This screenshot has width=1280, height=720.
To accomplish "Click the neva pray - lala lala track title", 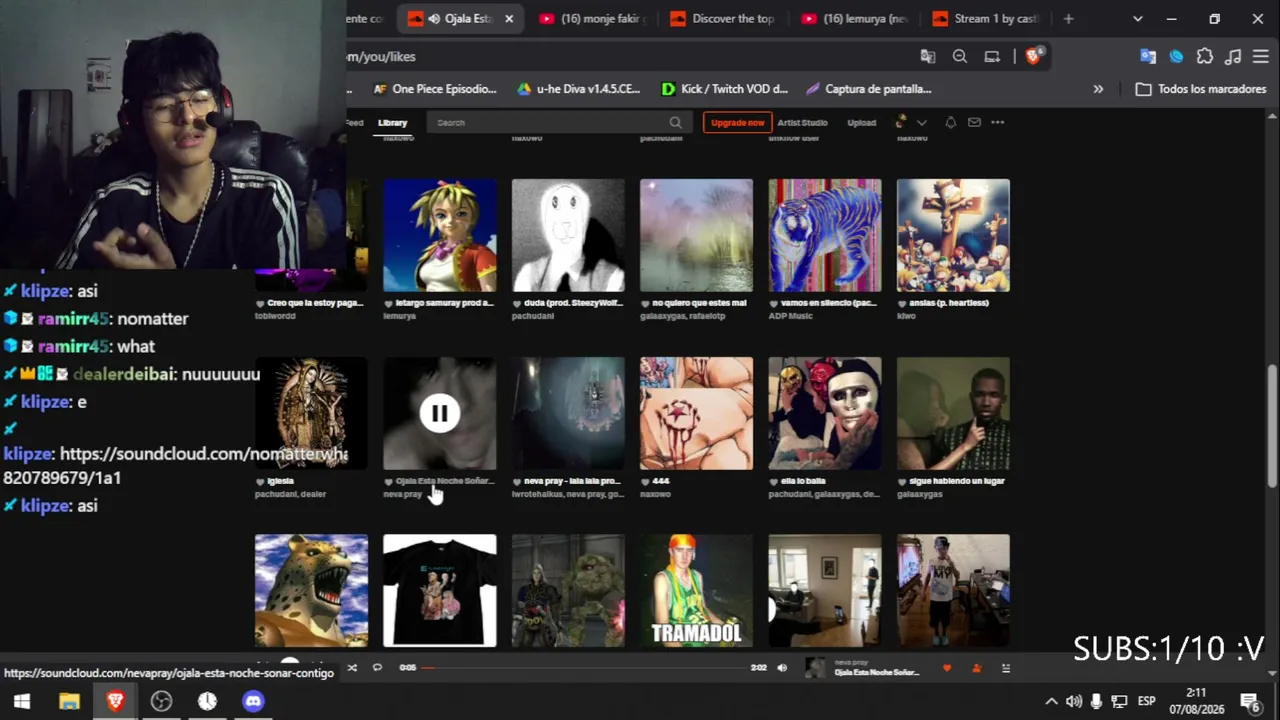I will click(x=572, y=481).
